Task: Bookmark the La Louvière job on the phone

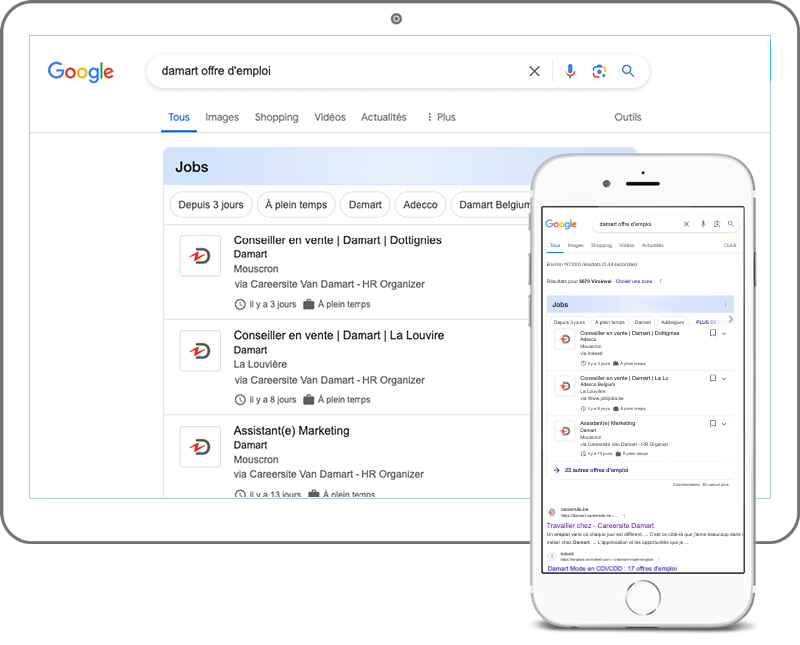Action: pyautogui.click(x=712, y=379)
